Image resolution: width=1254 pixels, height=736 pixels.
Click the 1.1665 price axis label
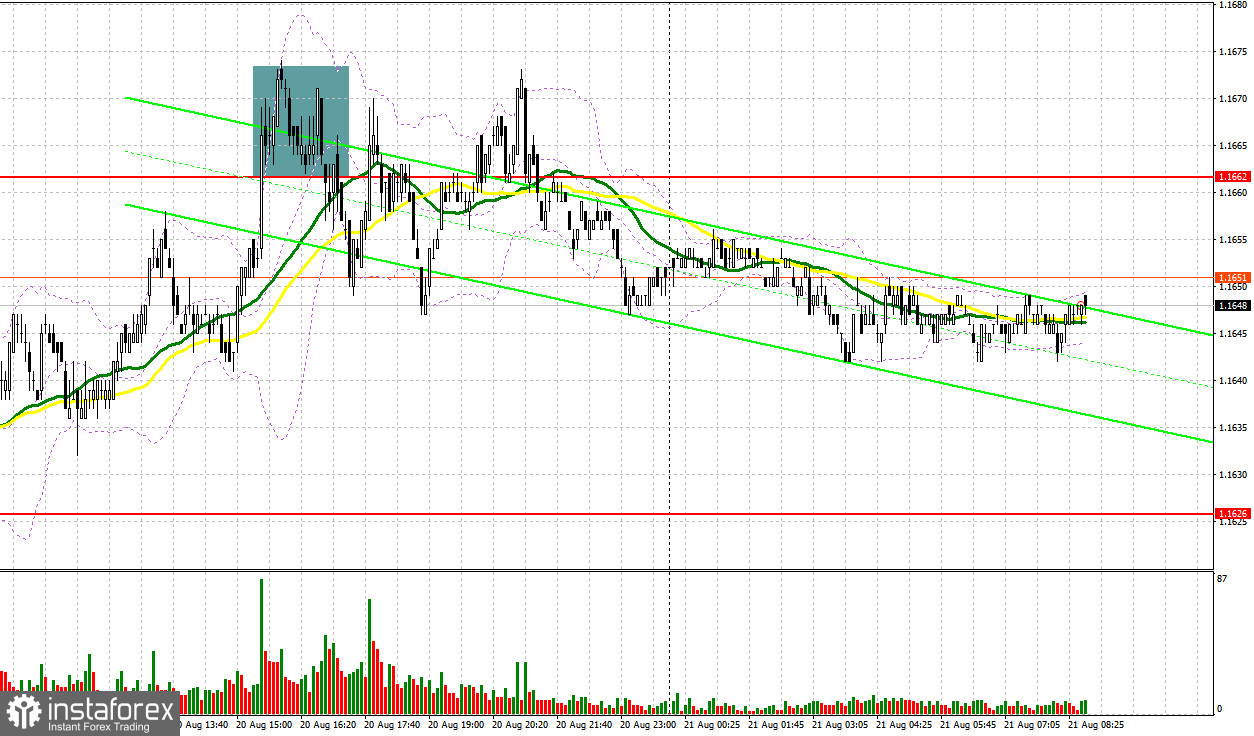[x=1231, y=146]
